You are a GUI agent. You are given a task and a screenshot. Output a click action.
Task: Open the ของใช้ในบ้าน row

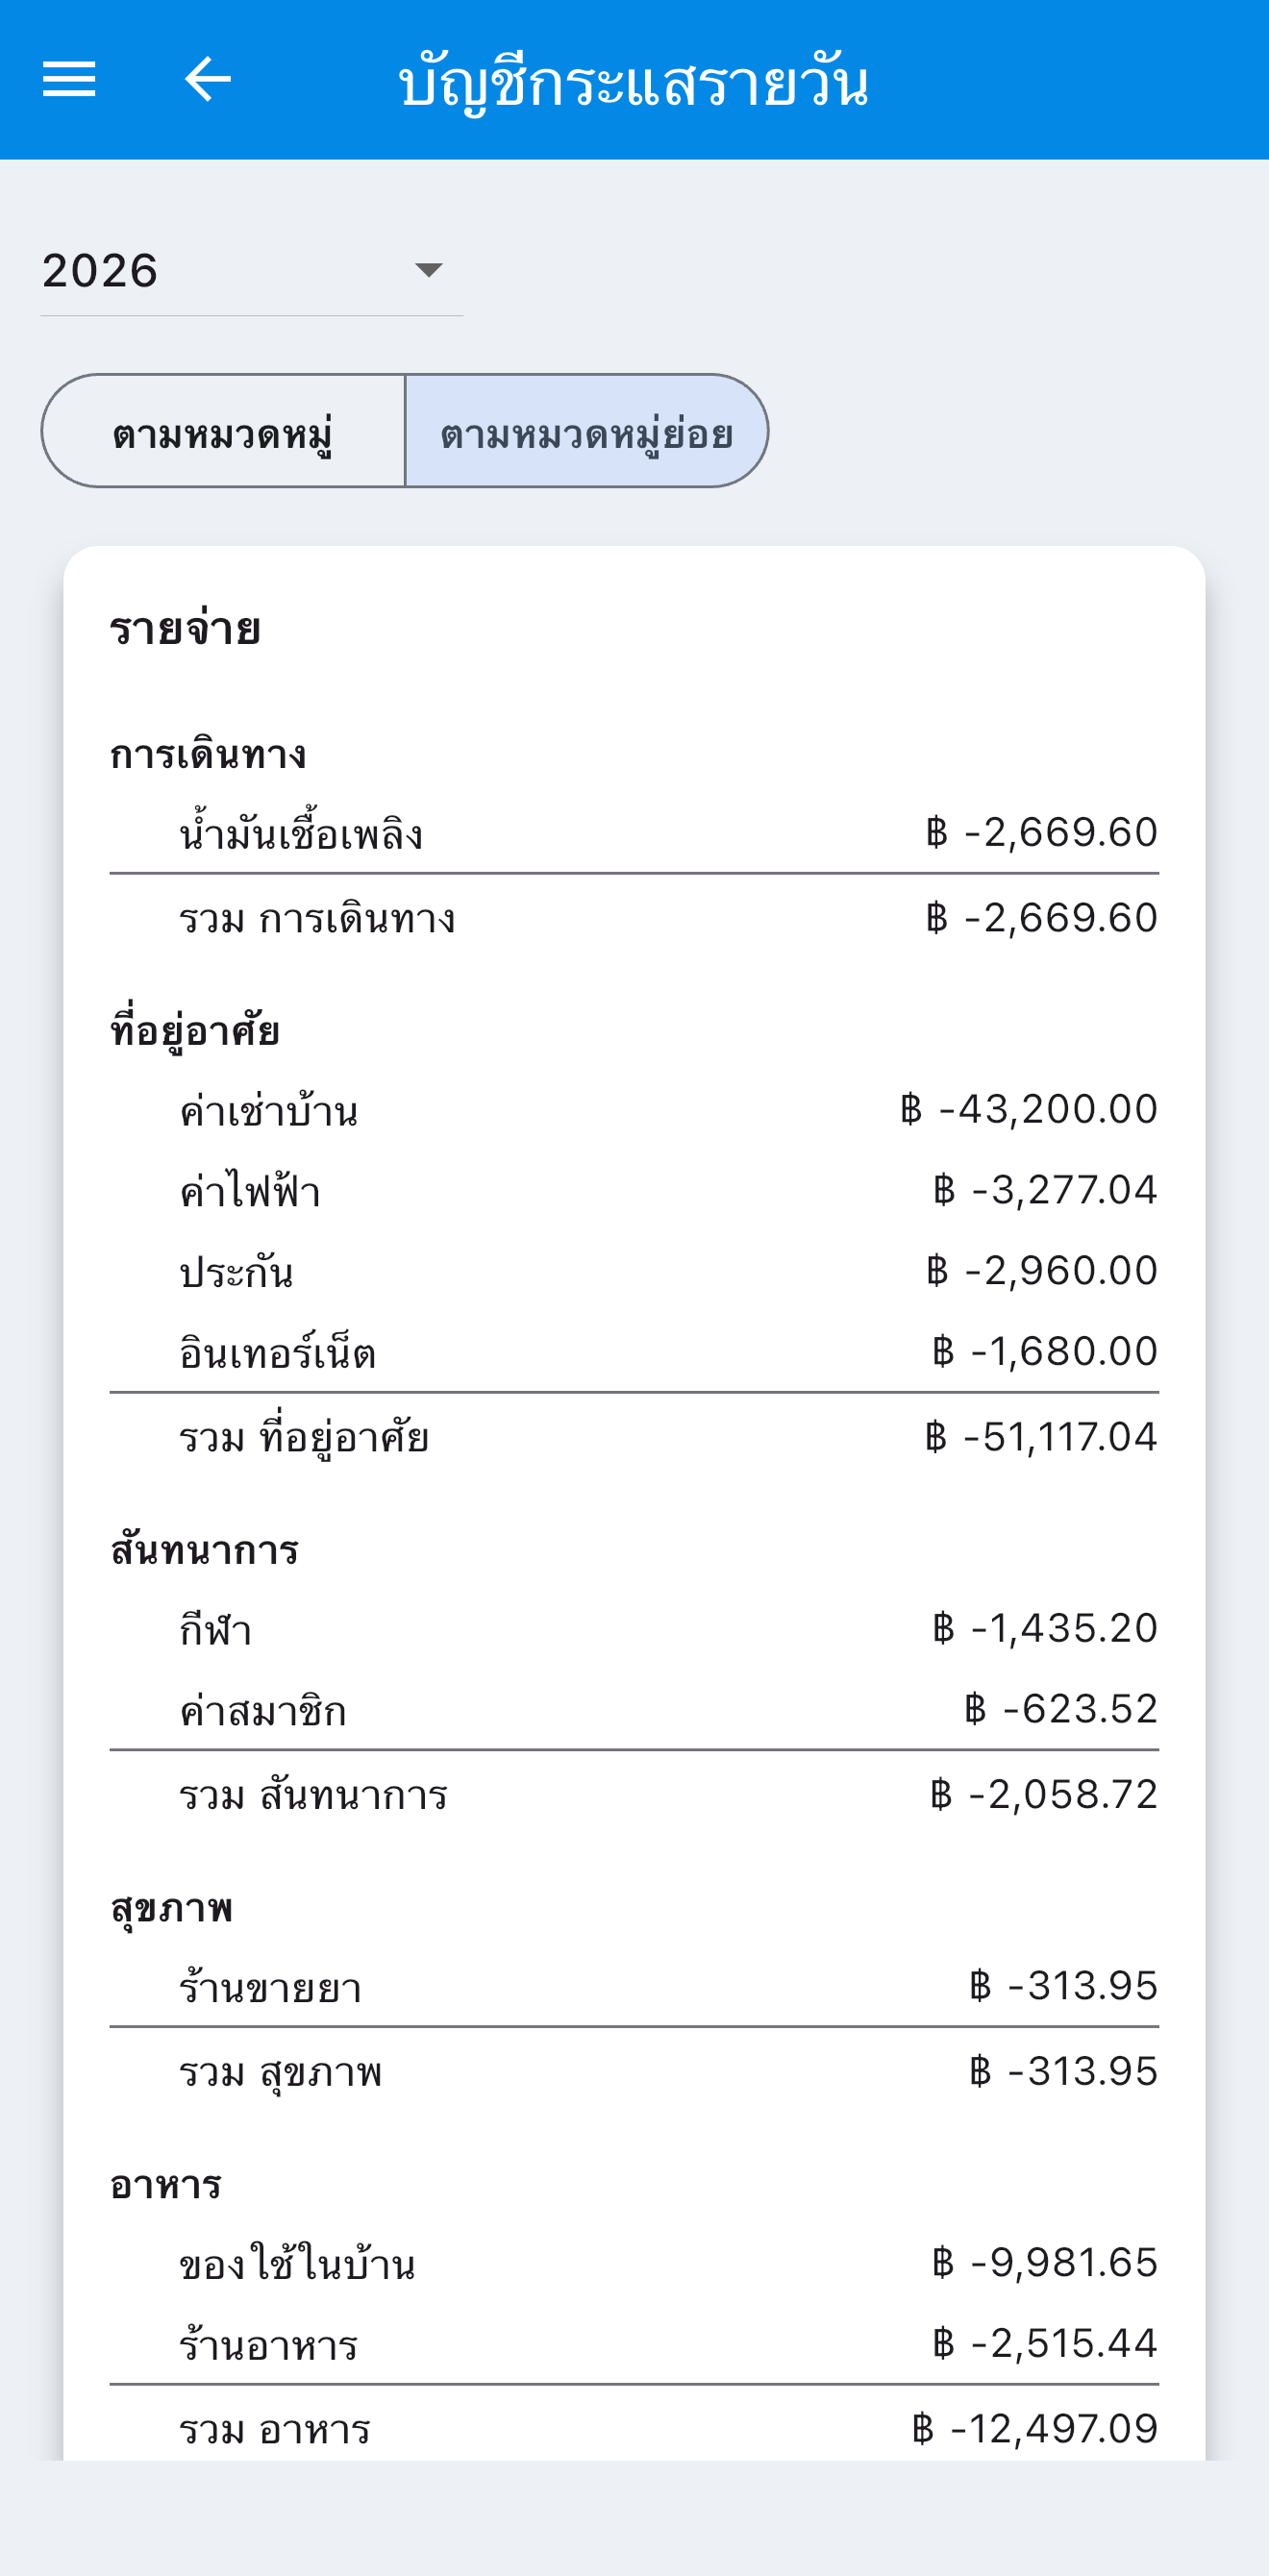click(634, 2264)
